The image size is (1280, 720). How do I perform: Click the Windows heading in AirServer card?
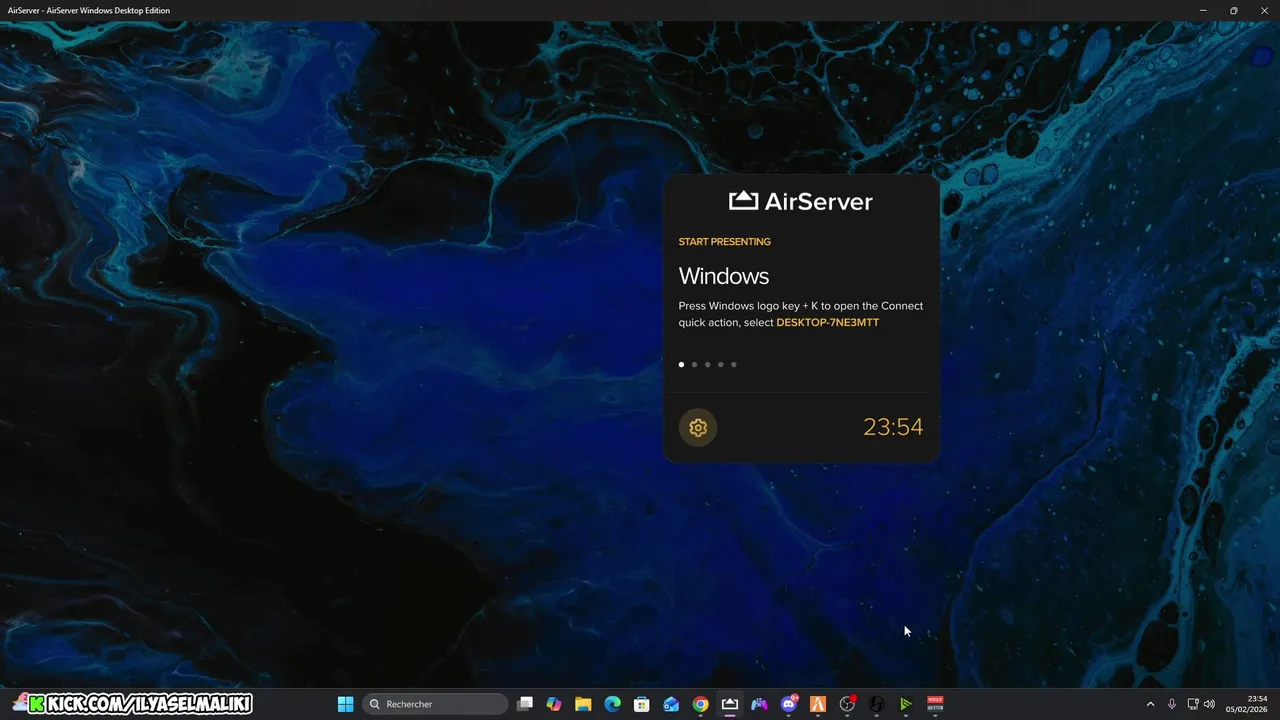724,276
